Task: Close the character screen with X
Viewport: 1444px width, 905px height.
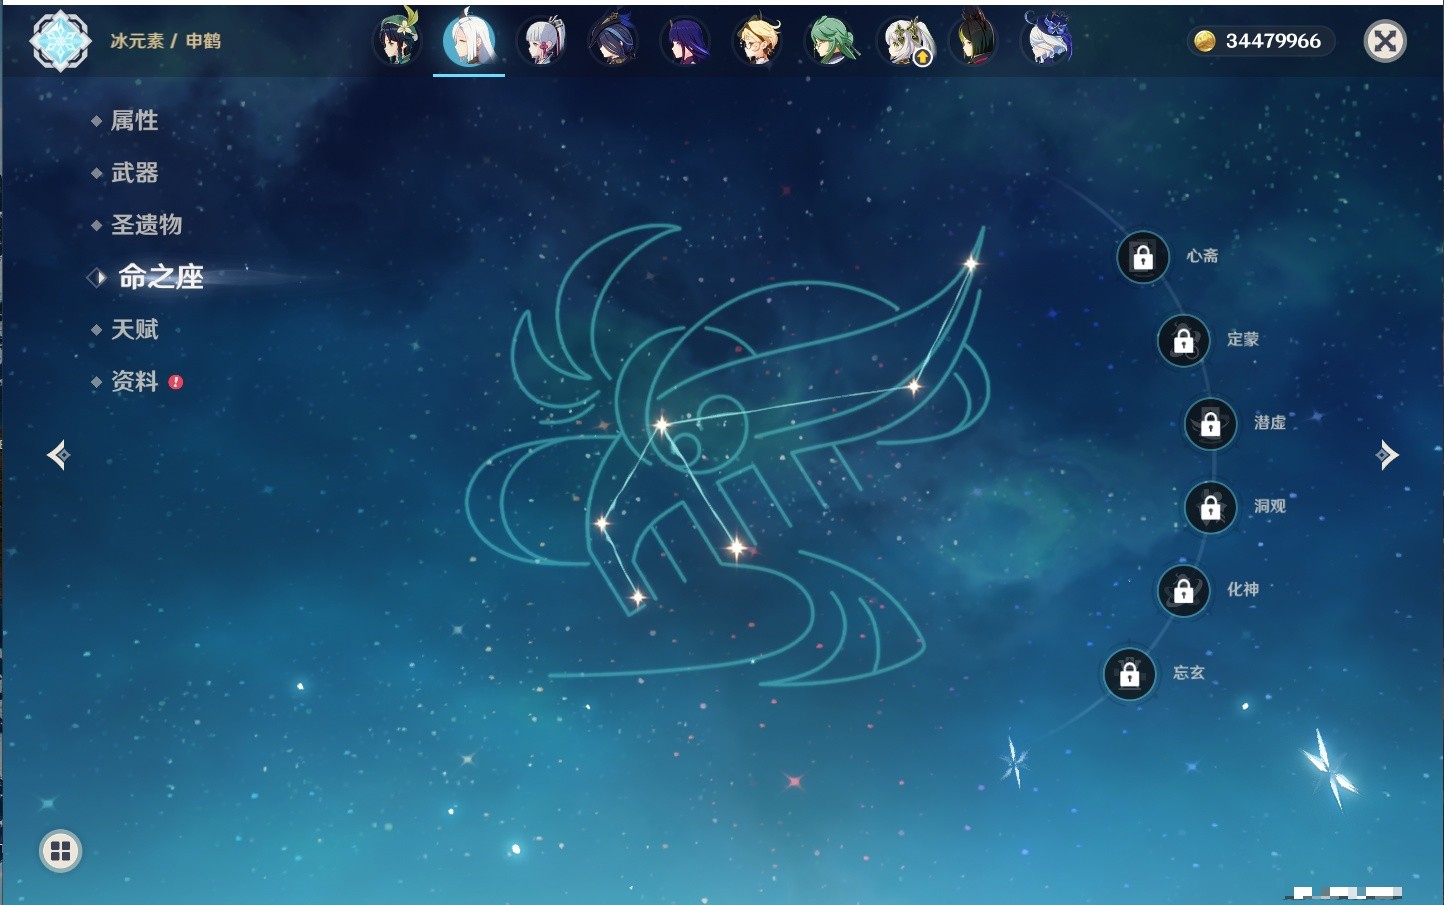Action: click(x=1386, y=41)
